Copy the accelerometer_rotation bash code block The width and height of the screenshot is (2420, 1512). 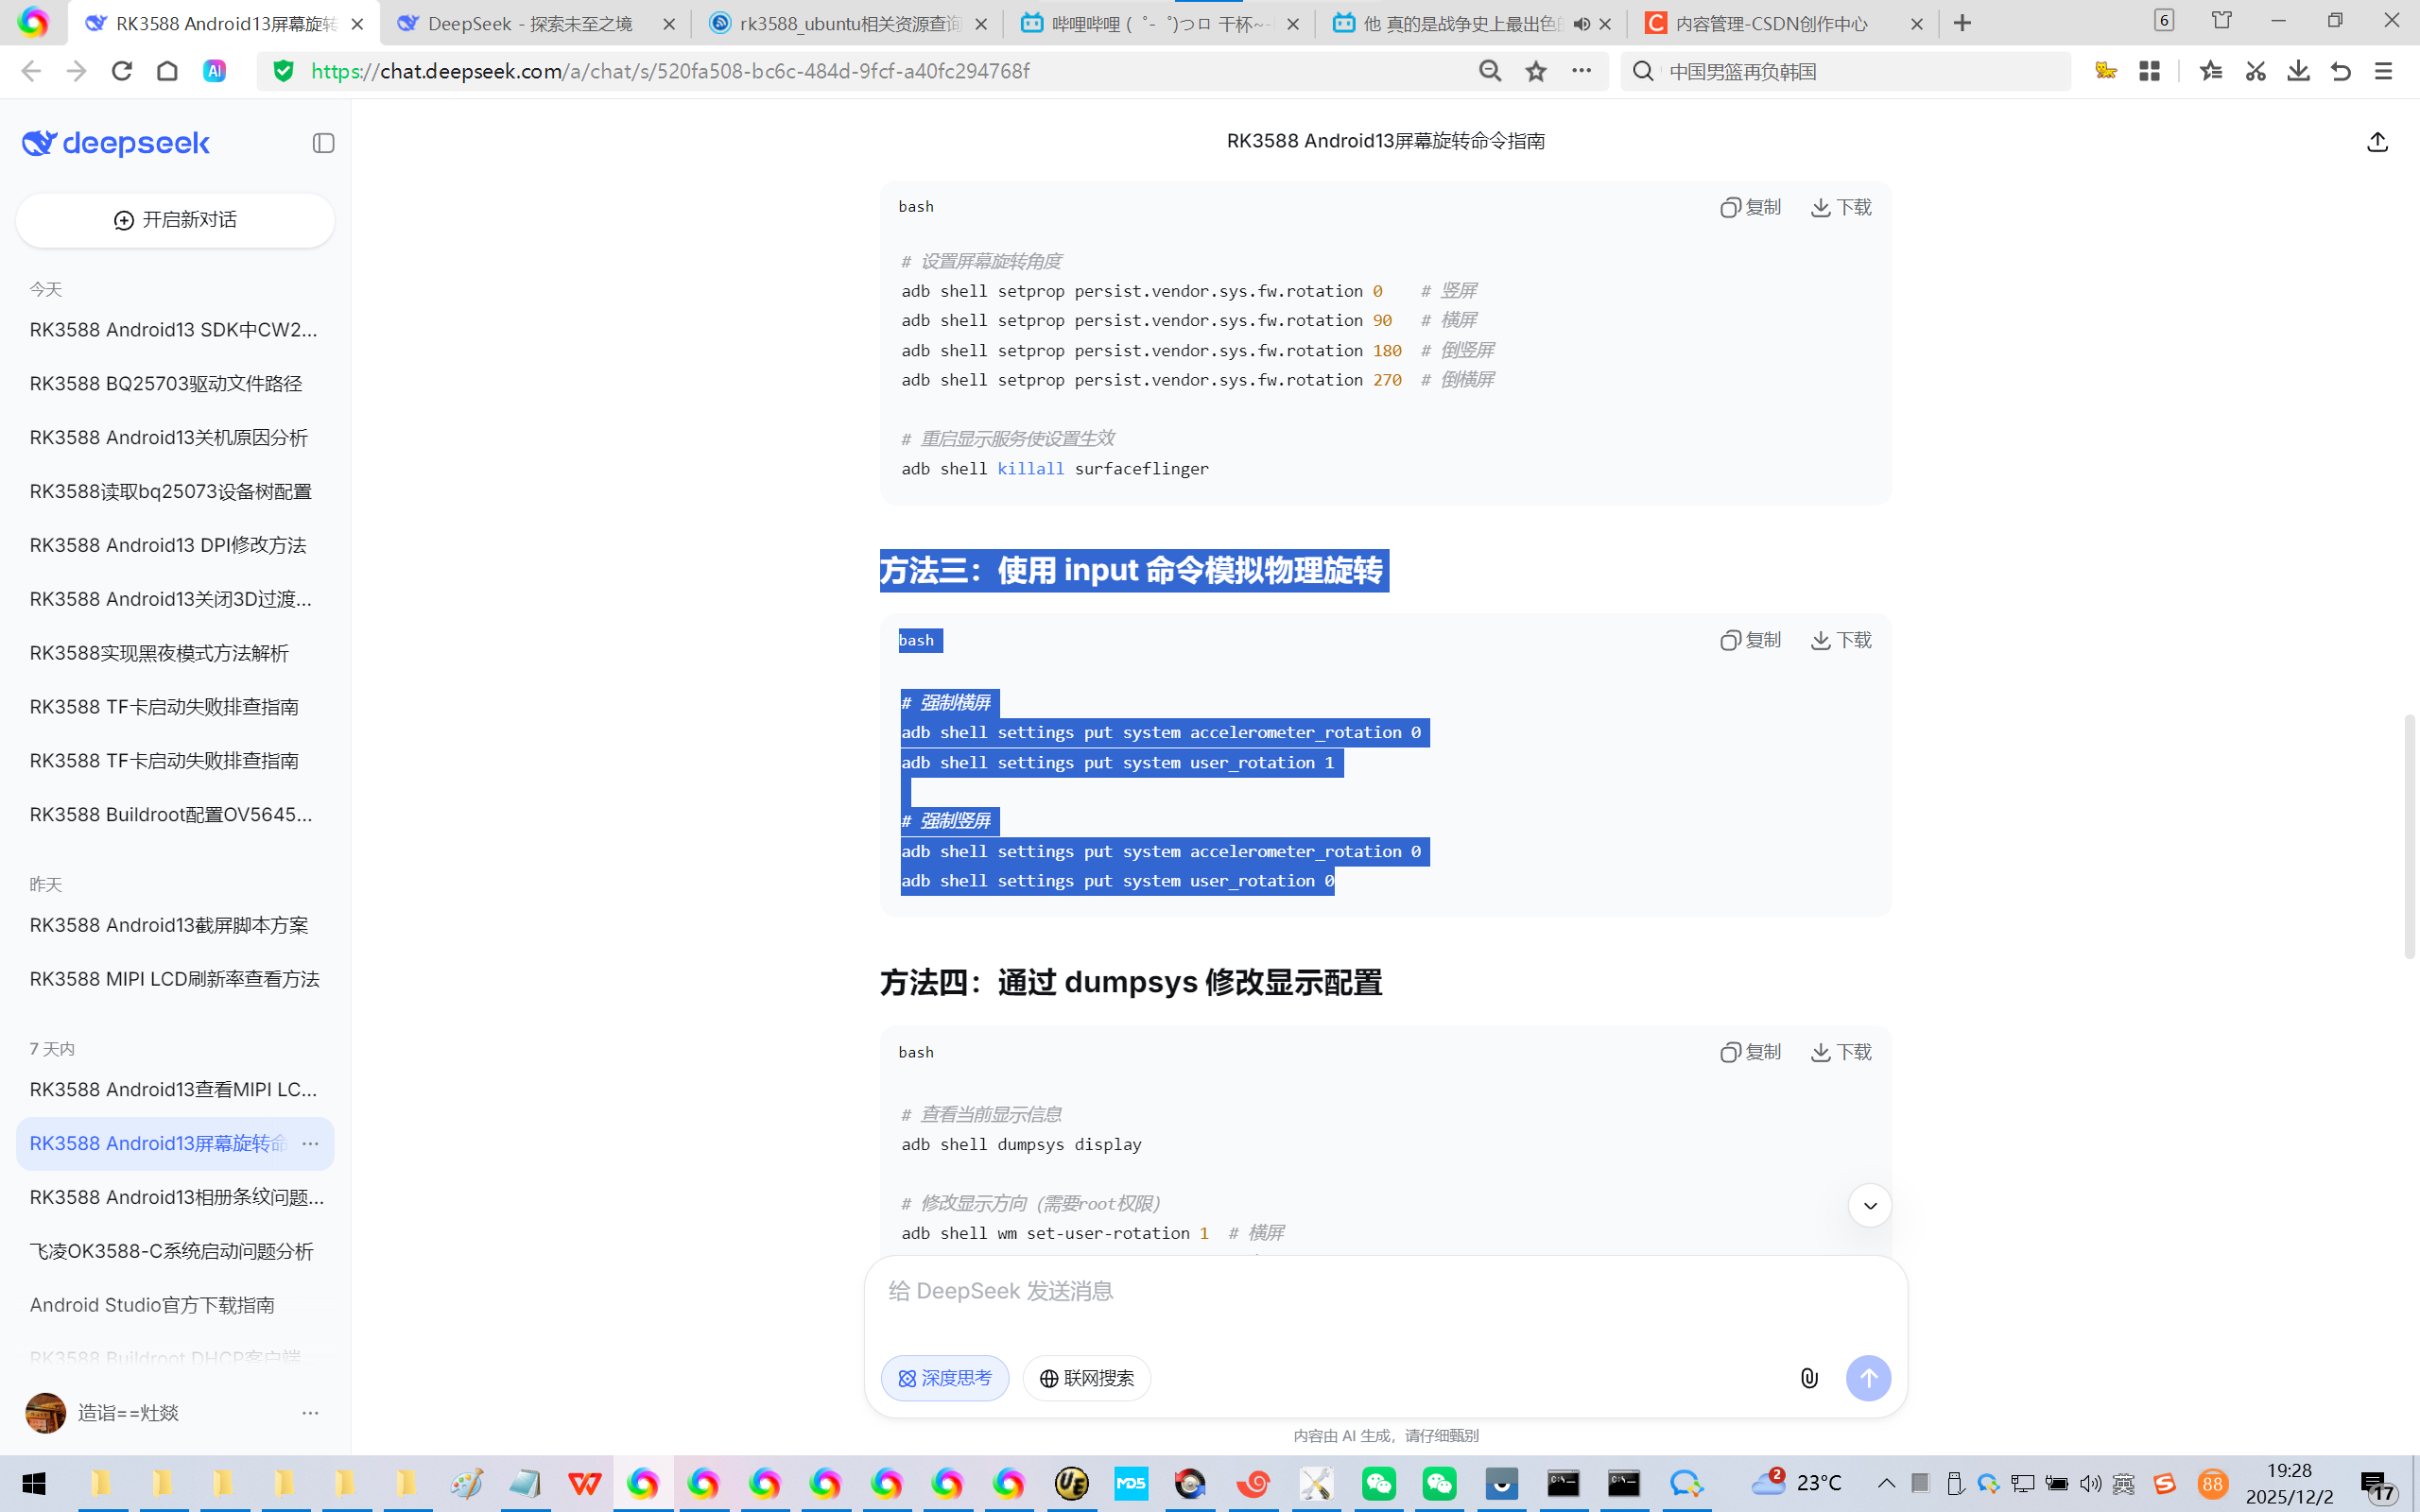(1751, 640)
